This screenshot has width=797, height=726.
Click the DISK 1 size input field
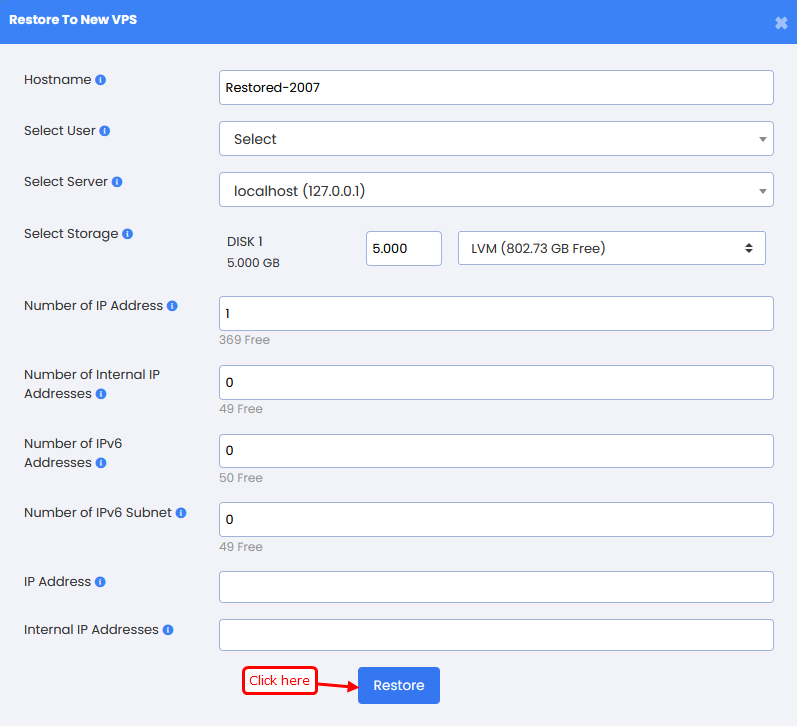[x=403, y=248]
